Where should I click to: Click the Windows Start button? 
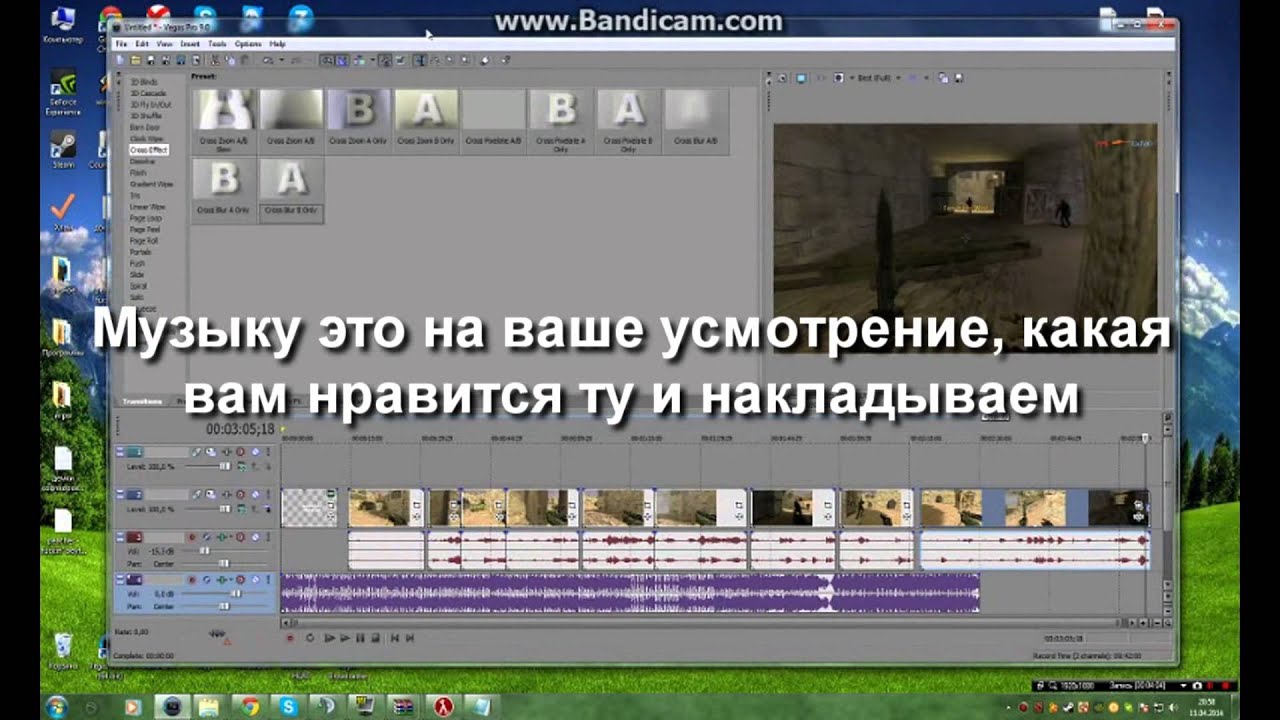pos(55,706)
